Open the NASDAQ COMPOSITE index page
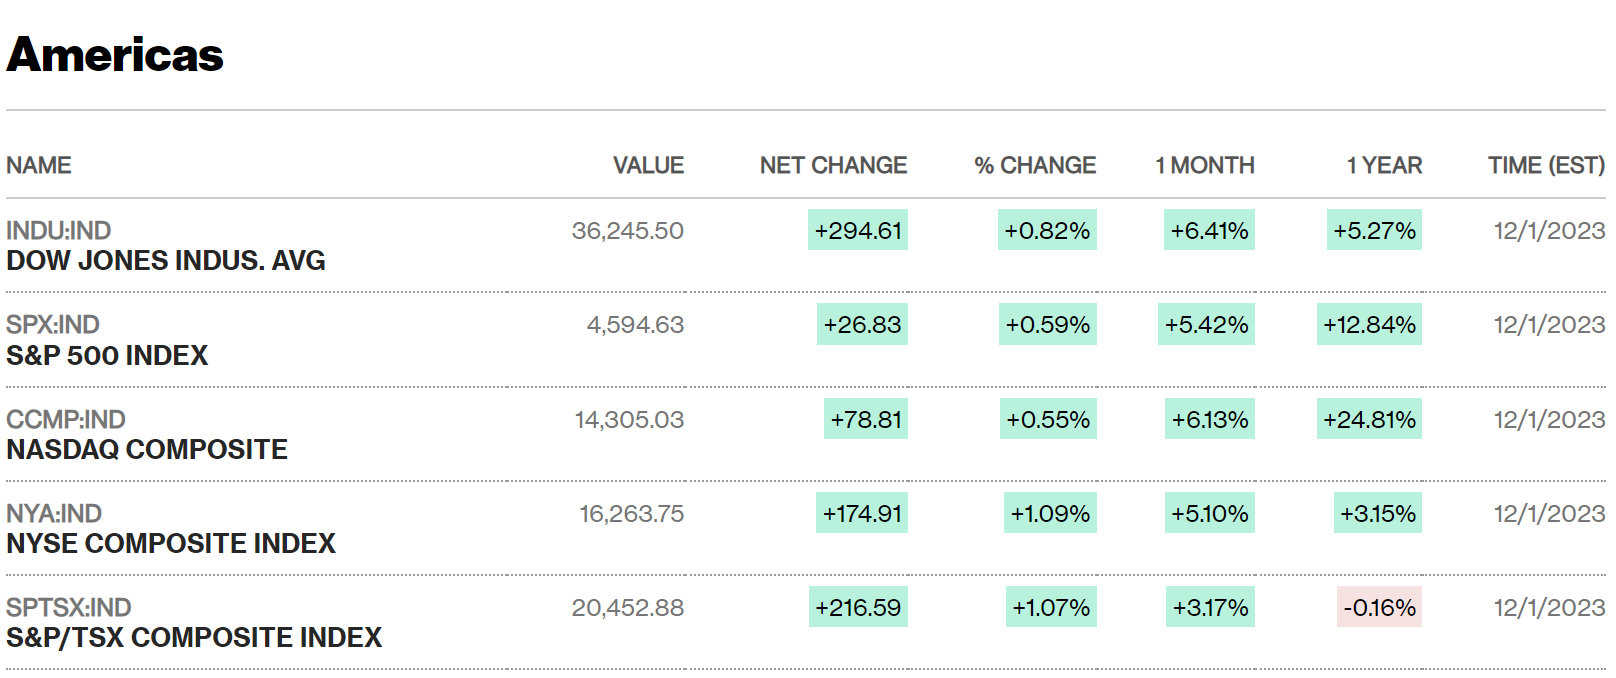 click(x=147, y=450)
